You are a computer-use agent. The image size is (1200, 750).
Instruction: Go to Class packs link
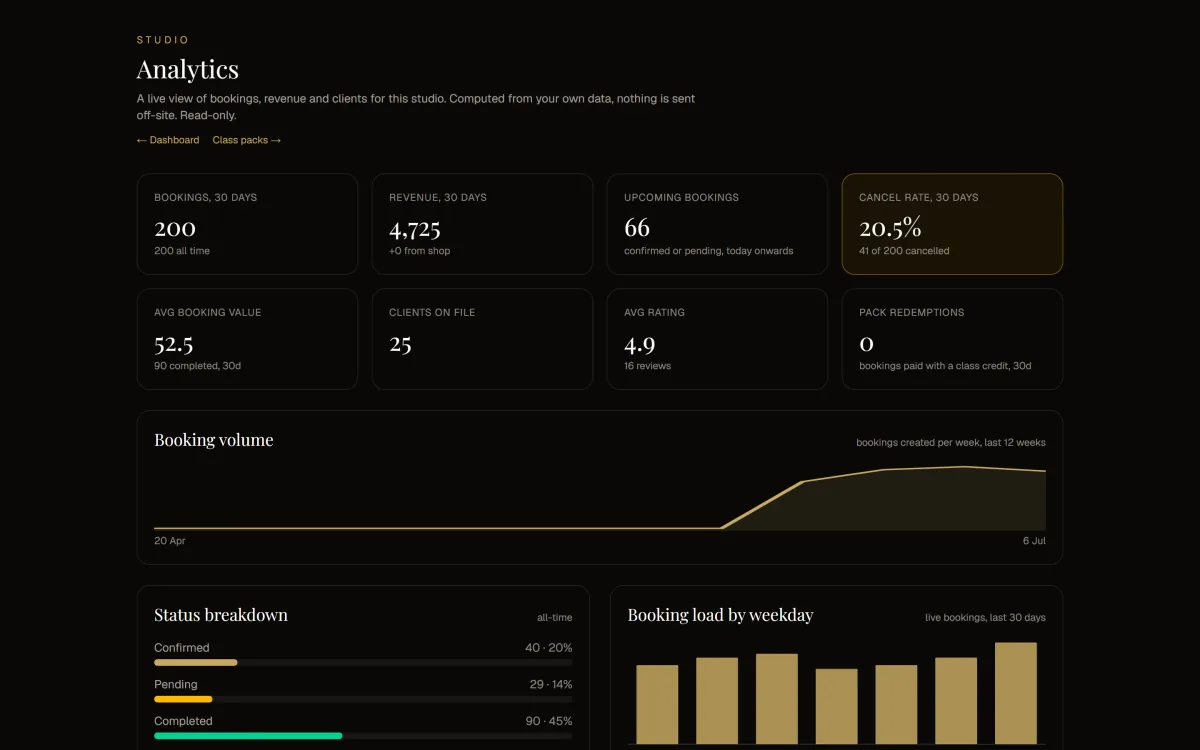point(247,140)
